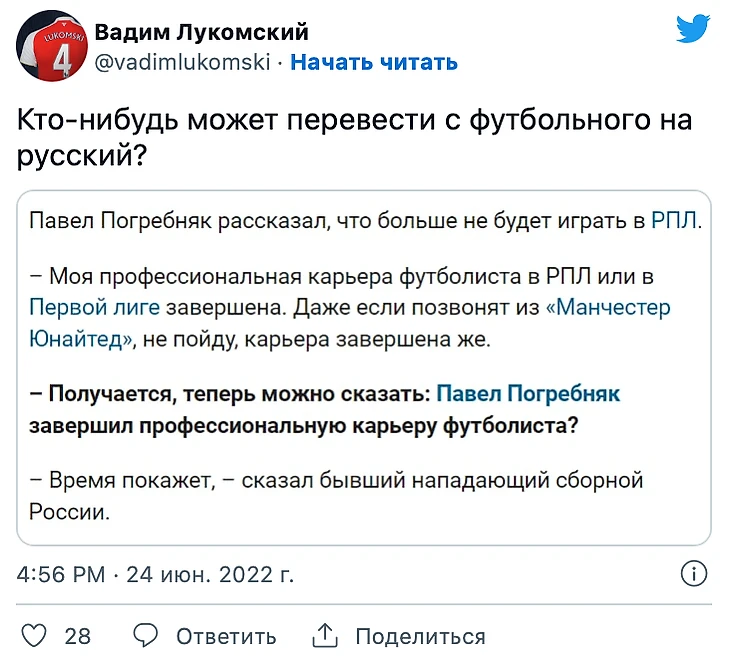
Task: Click the bold 'Павел Погребняк' link
Action: [529, 393]
